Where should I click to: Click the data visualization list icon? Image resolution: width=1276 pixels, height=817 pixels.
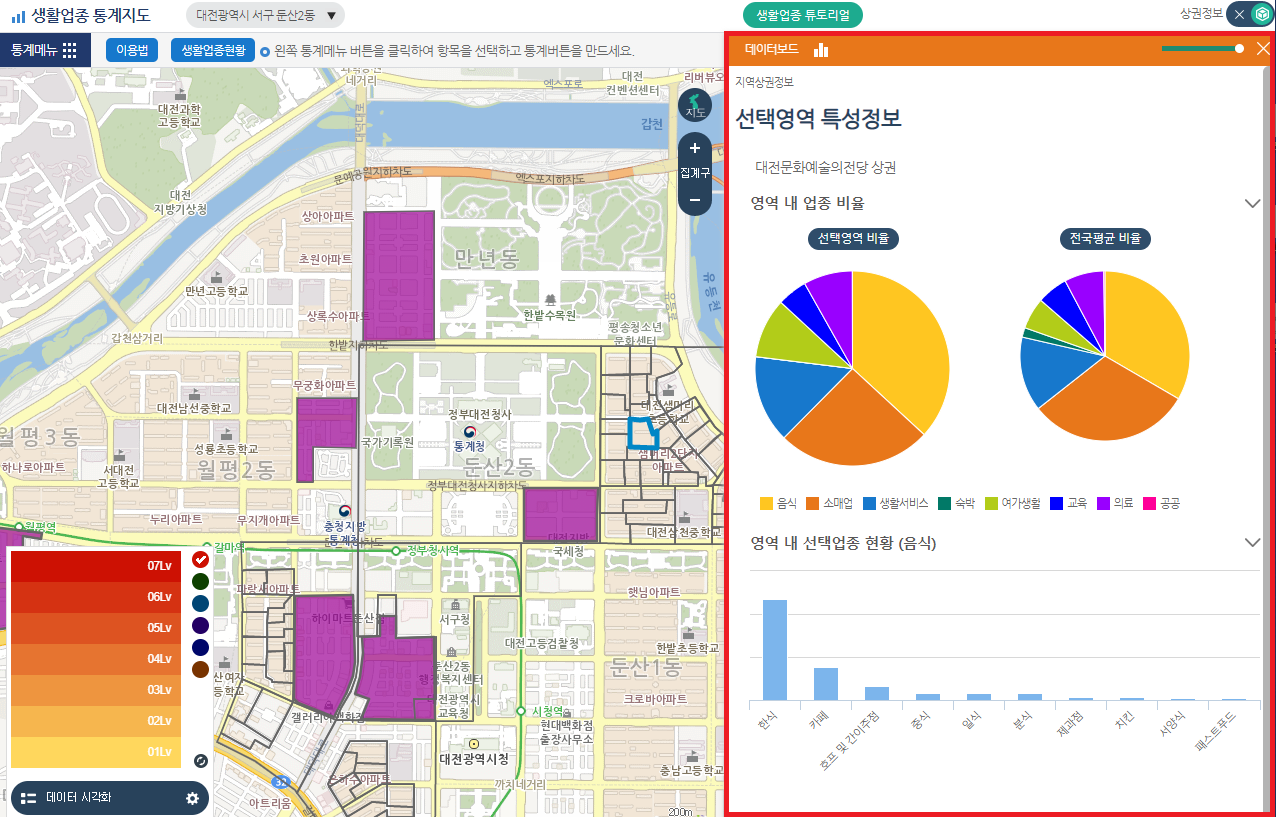point(28,798)
